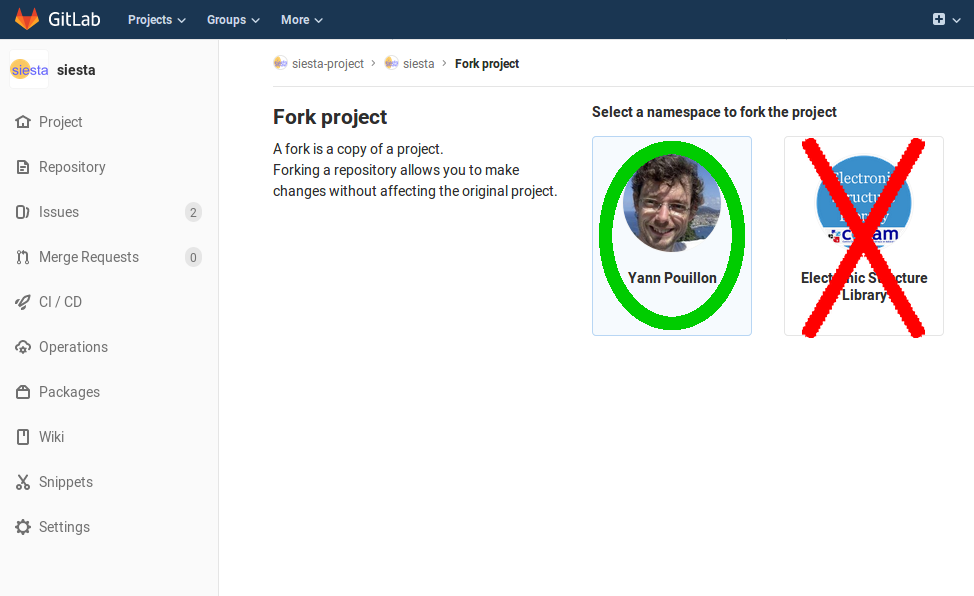974x596 pixels.
Task: Click 'Select a namespace to fork' heading
Action: coord(714,112)
